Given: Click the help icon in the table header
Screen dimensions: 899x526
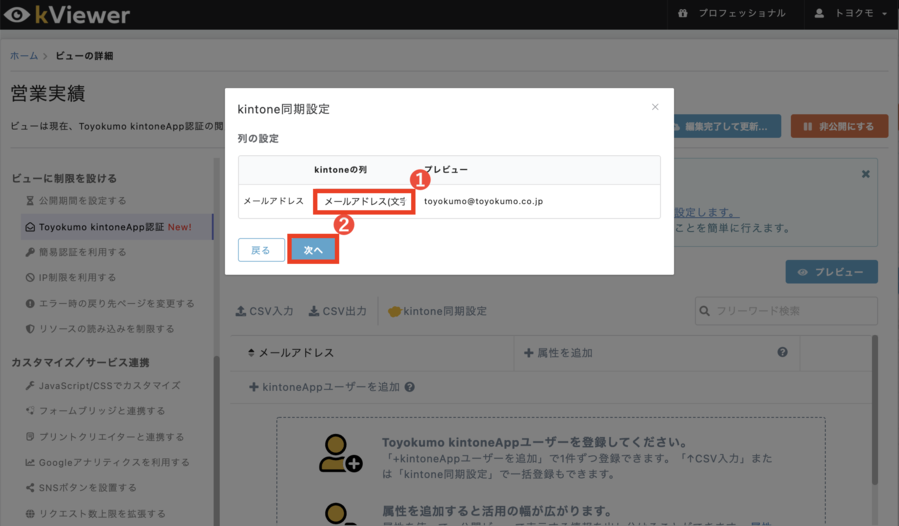Looking at the screenshot, I should pyautogui.click(x=782, y=352).
